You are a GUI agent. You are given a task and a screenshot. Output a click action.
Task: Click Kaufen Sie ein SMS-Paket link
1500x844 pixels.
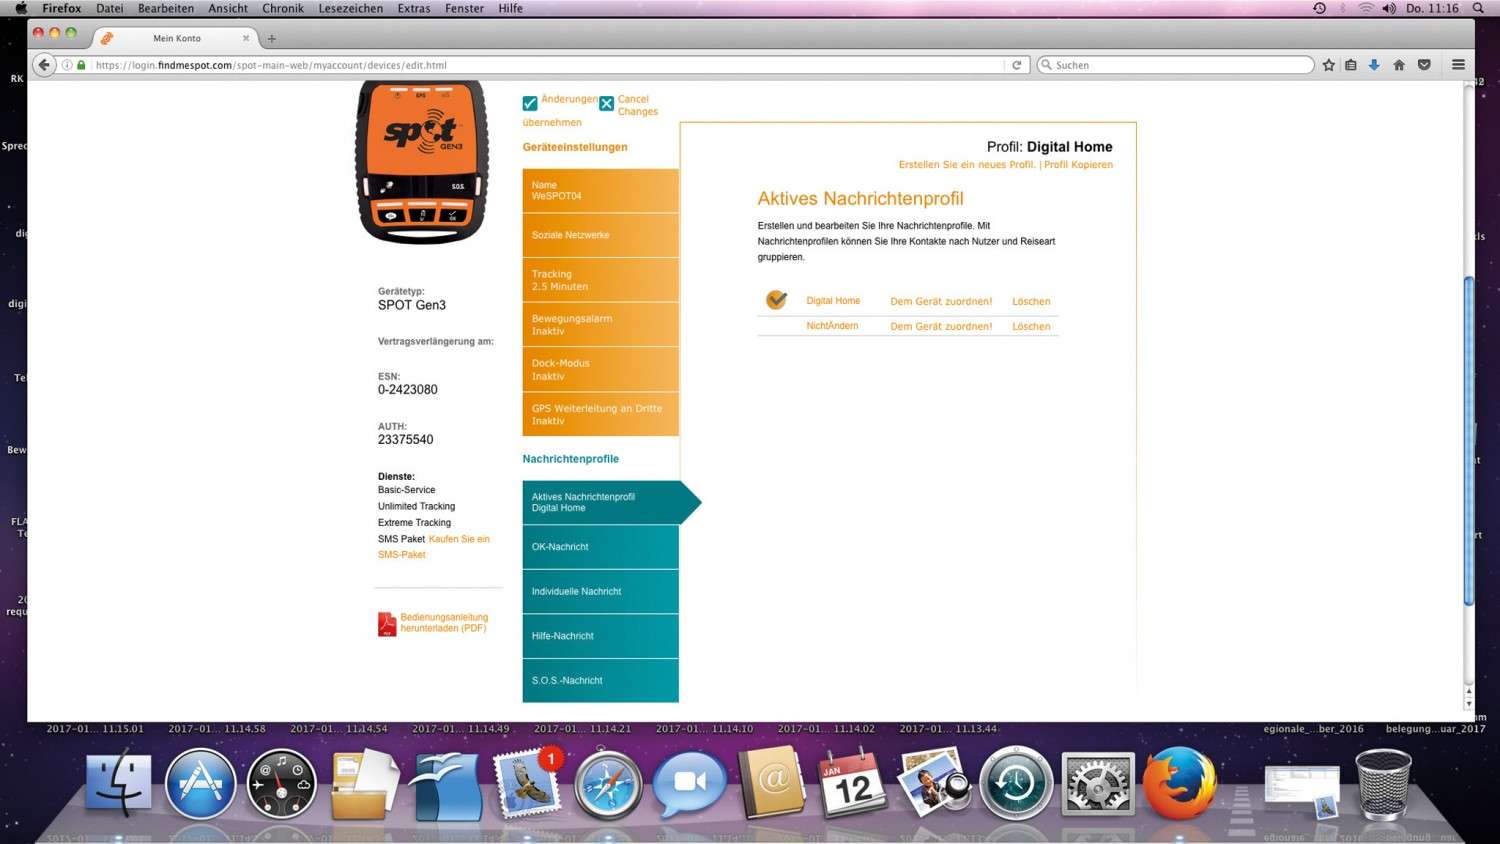pos(434,546)
